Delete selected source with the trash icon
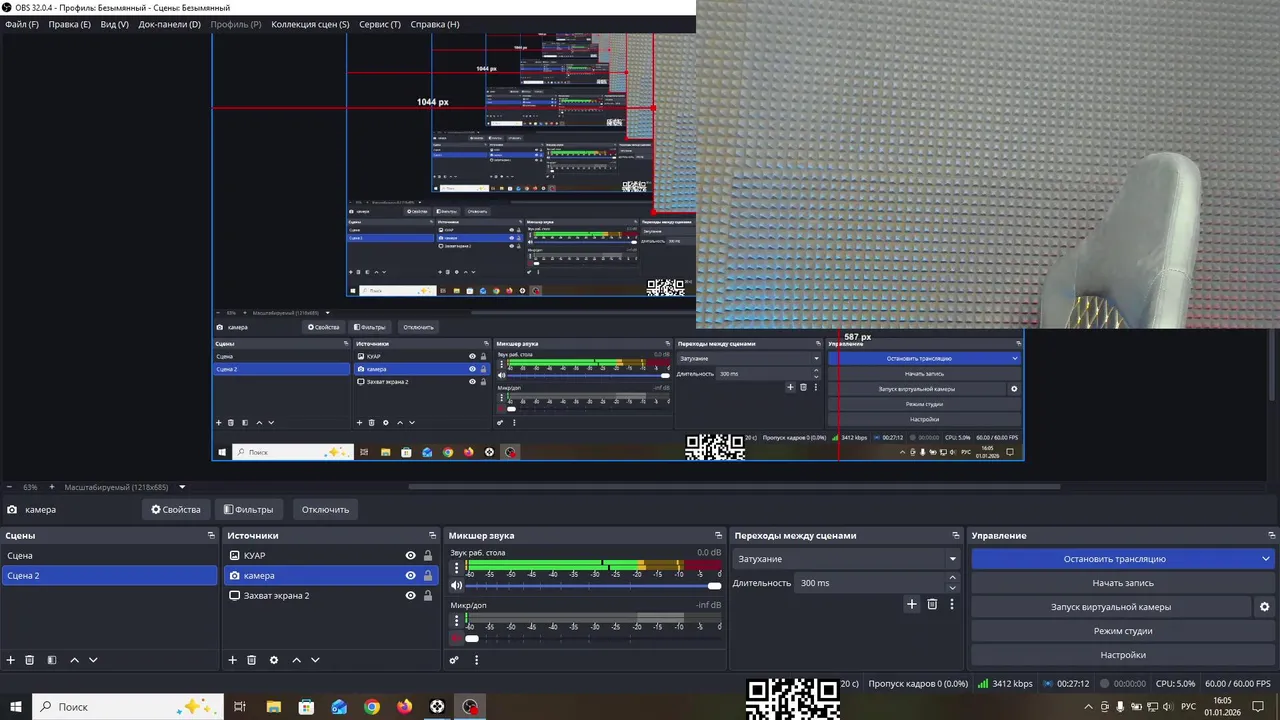Viewport: 1280px width, 720px height. pyautogui.click(x=251, y=660)
